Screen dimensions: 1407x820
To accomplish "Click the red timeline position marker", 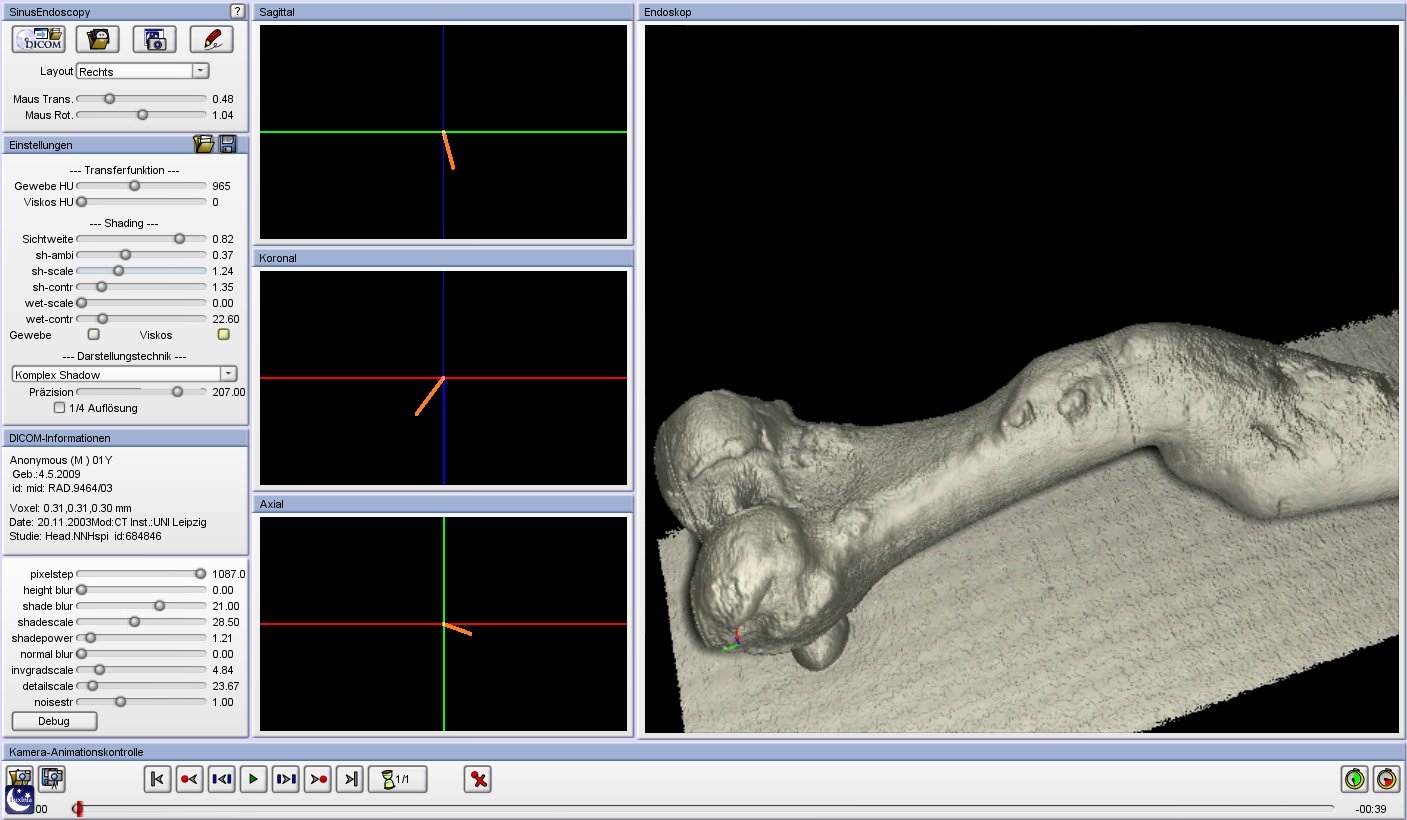I will coord(79,808).
